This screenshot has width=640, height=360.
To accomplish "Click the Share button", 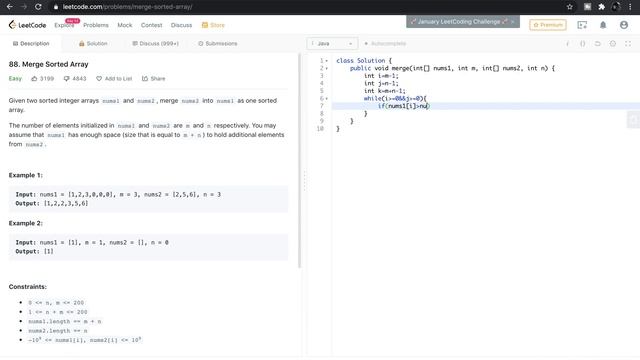I will point(153,78).
